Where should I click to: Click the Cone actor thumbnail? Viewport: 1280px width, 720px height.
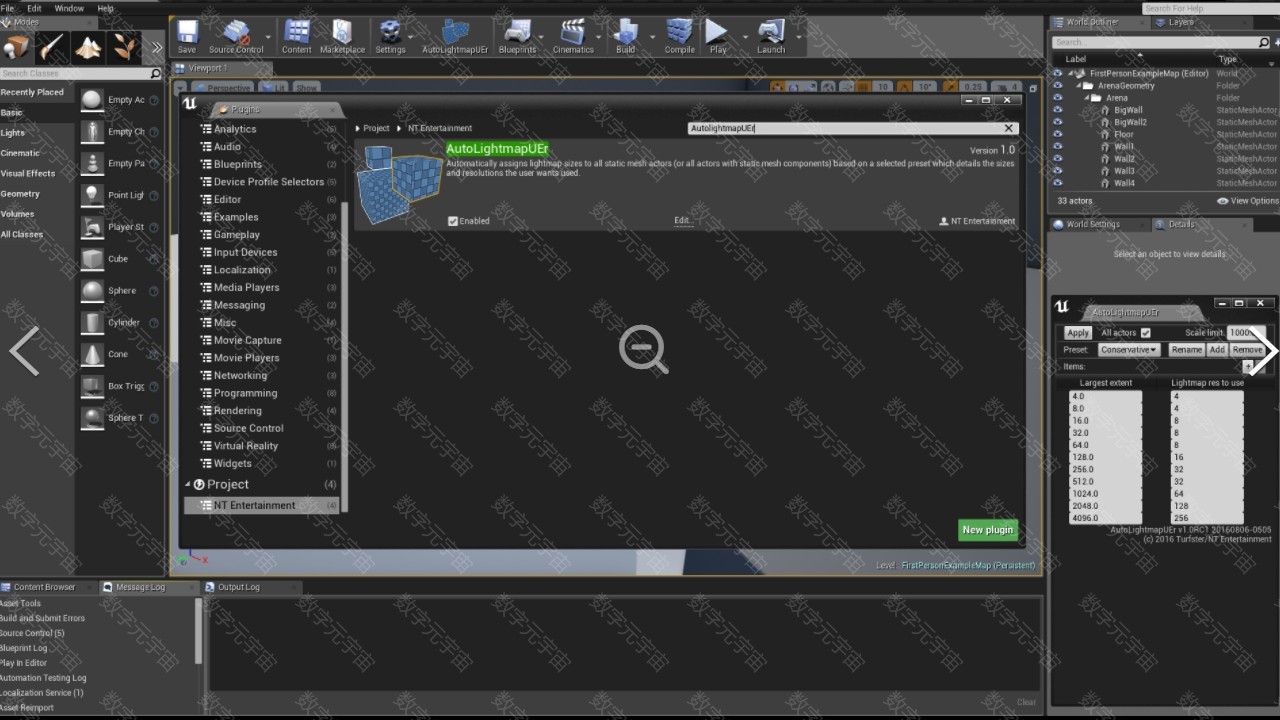click(x=92, y=354)
